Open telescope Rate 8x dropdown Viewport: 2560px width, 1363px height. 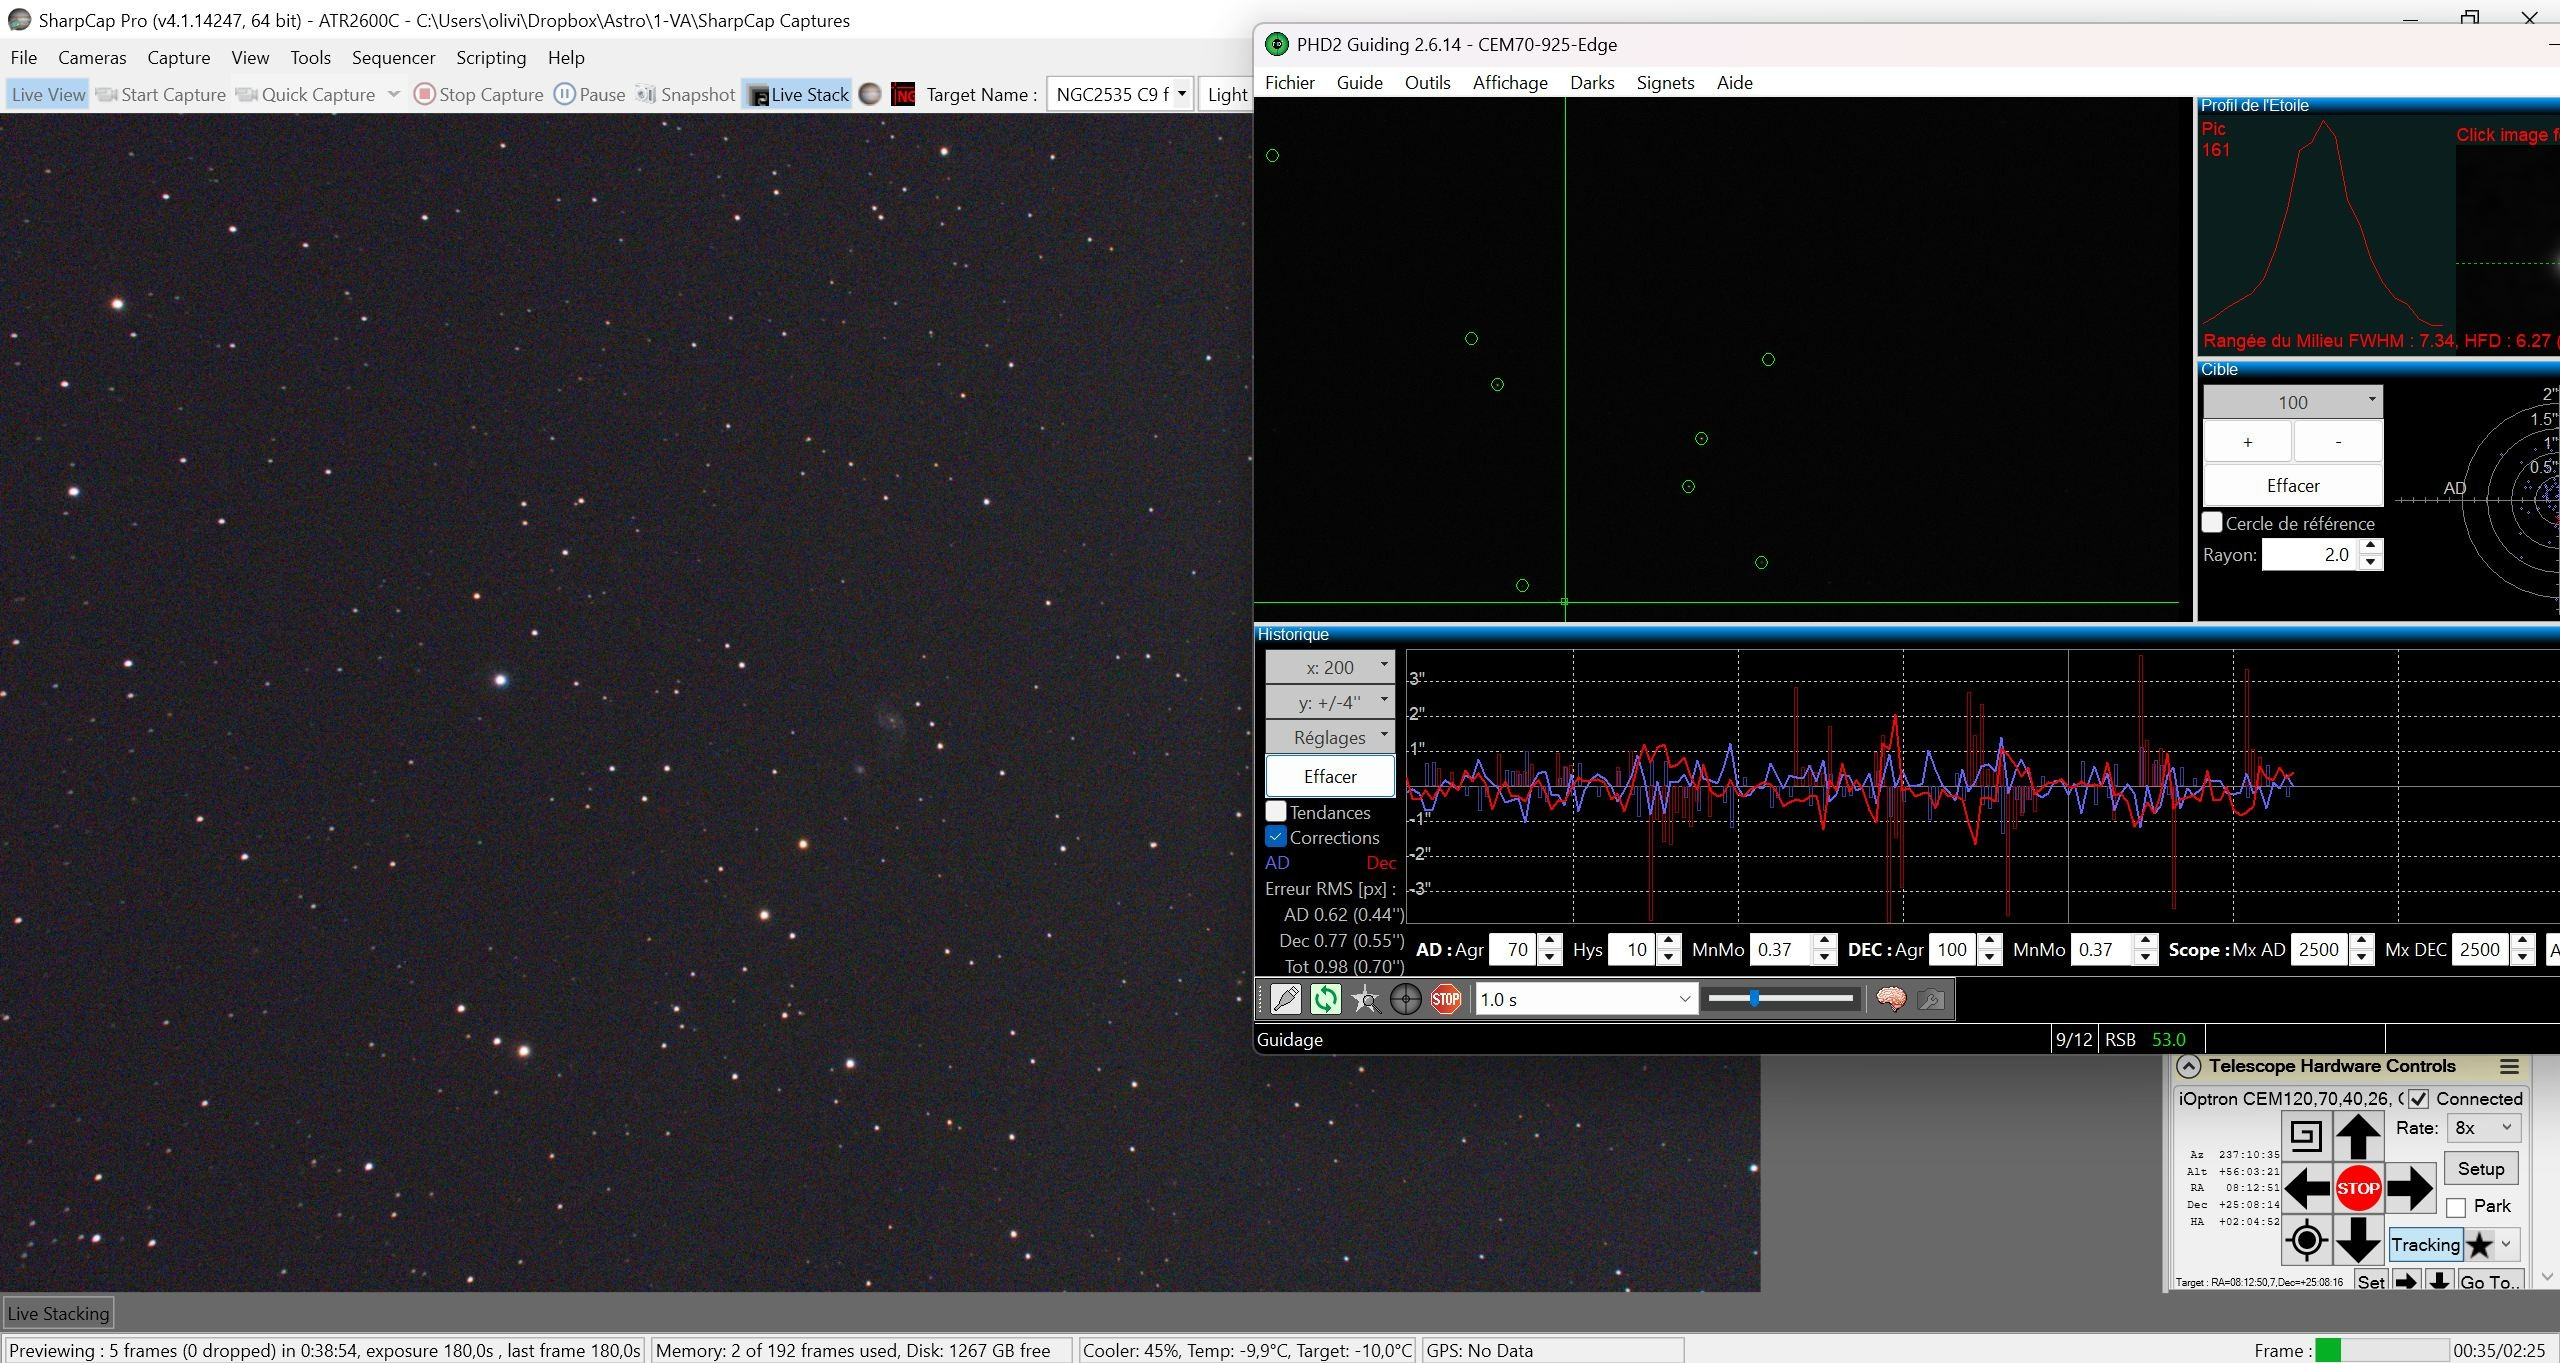tap(2483, 1128)
